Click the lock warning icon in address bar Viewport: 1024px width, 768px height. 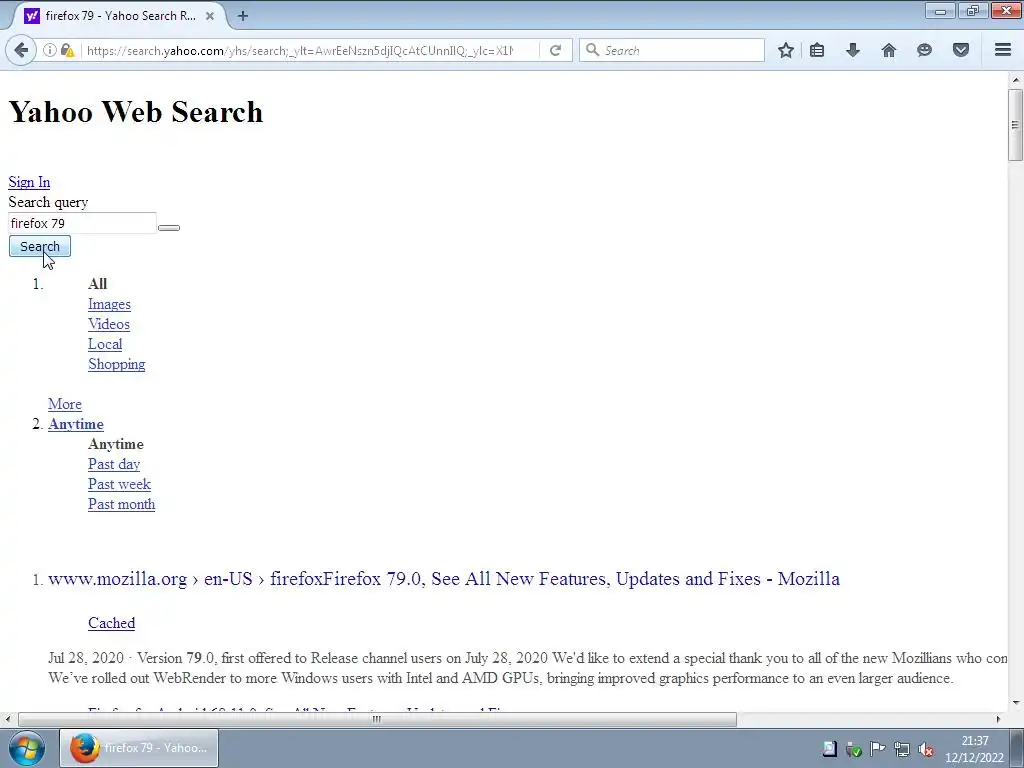67,50
